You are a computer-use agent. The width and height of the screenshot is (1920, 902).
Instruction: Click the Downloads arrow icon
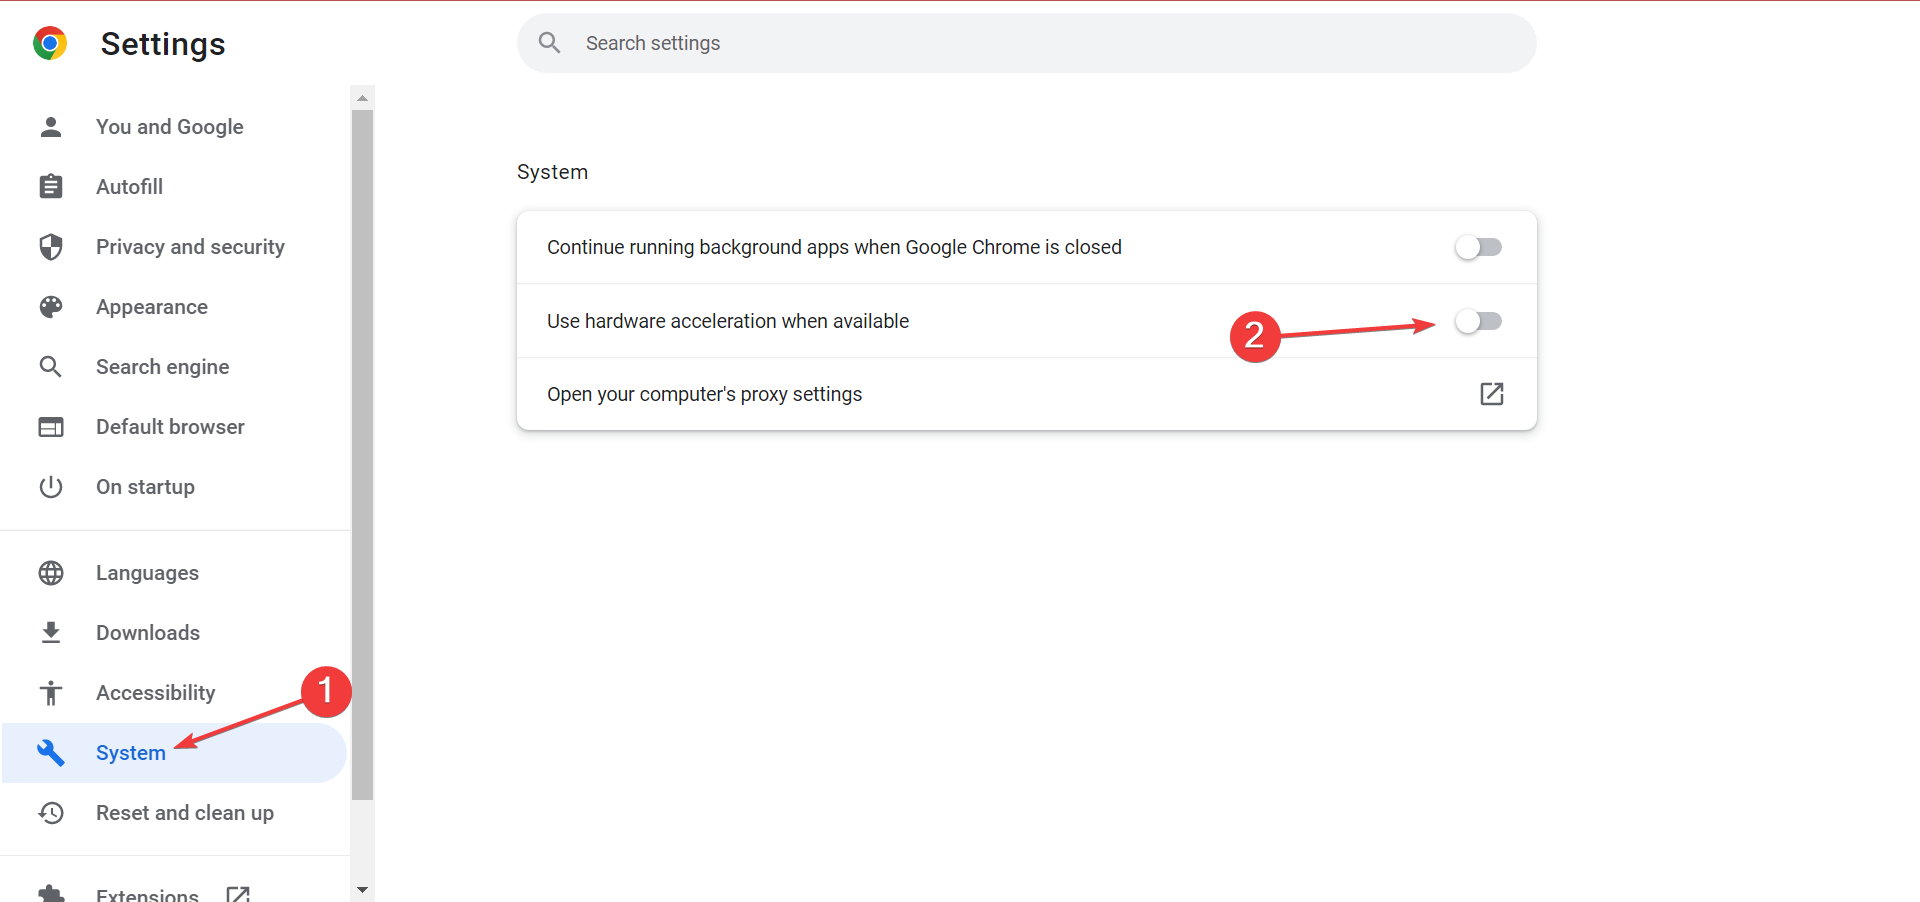pos(51,633)
